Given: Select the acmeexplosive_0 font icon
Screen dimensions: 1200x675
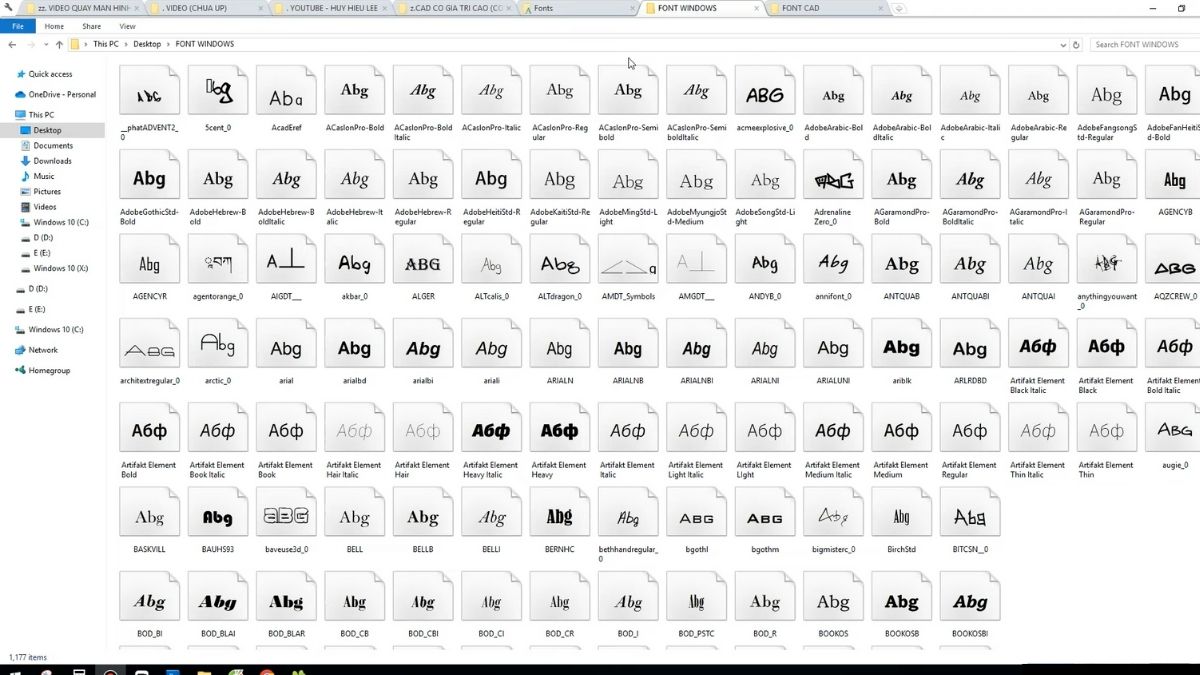Looking at the screenshot, I should click(765, 91).
